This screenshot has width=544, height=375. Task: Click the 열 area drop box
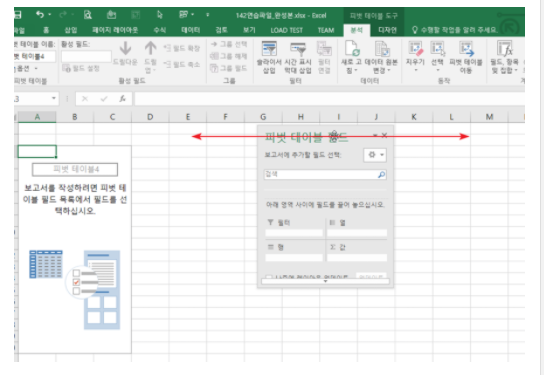click(357, 233)
